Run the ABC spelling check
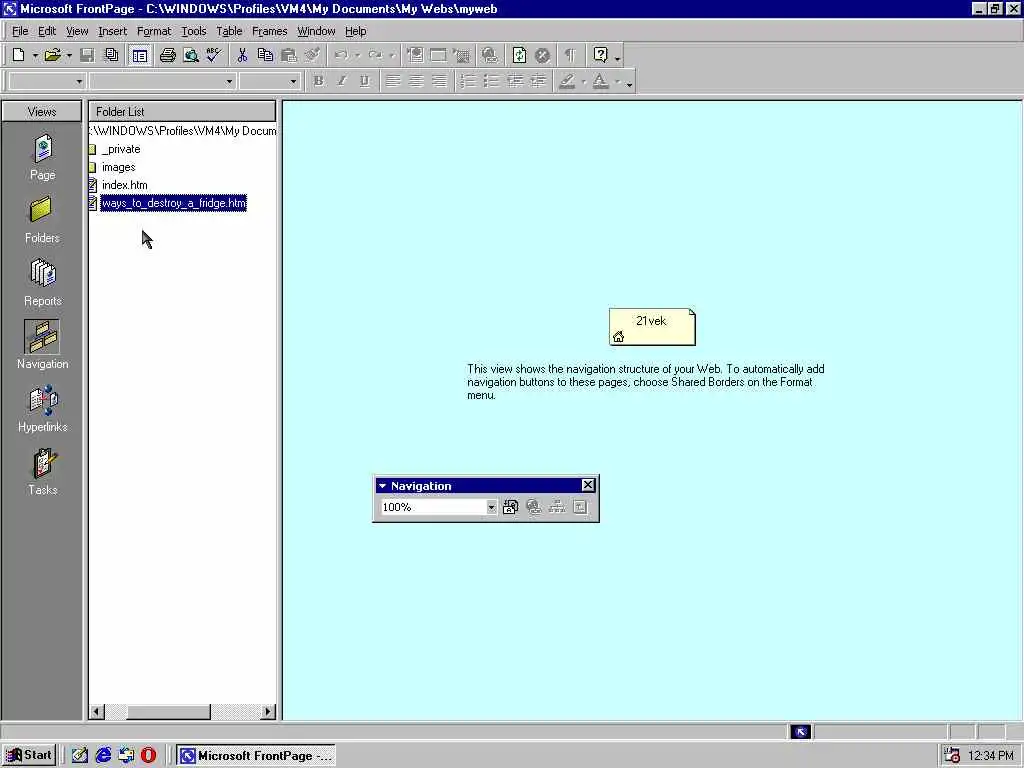1024x768 pixels. click(214, 56)
